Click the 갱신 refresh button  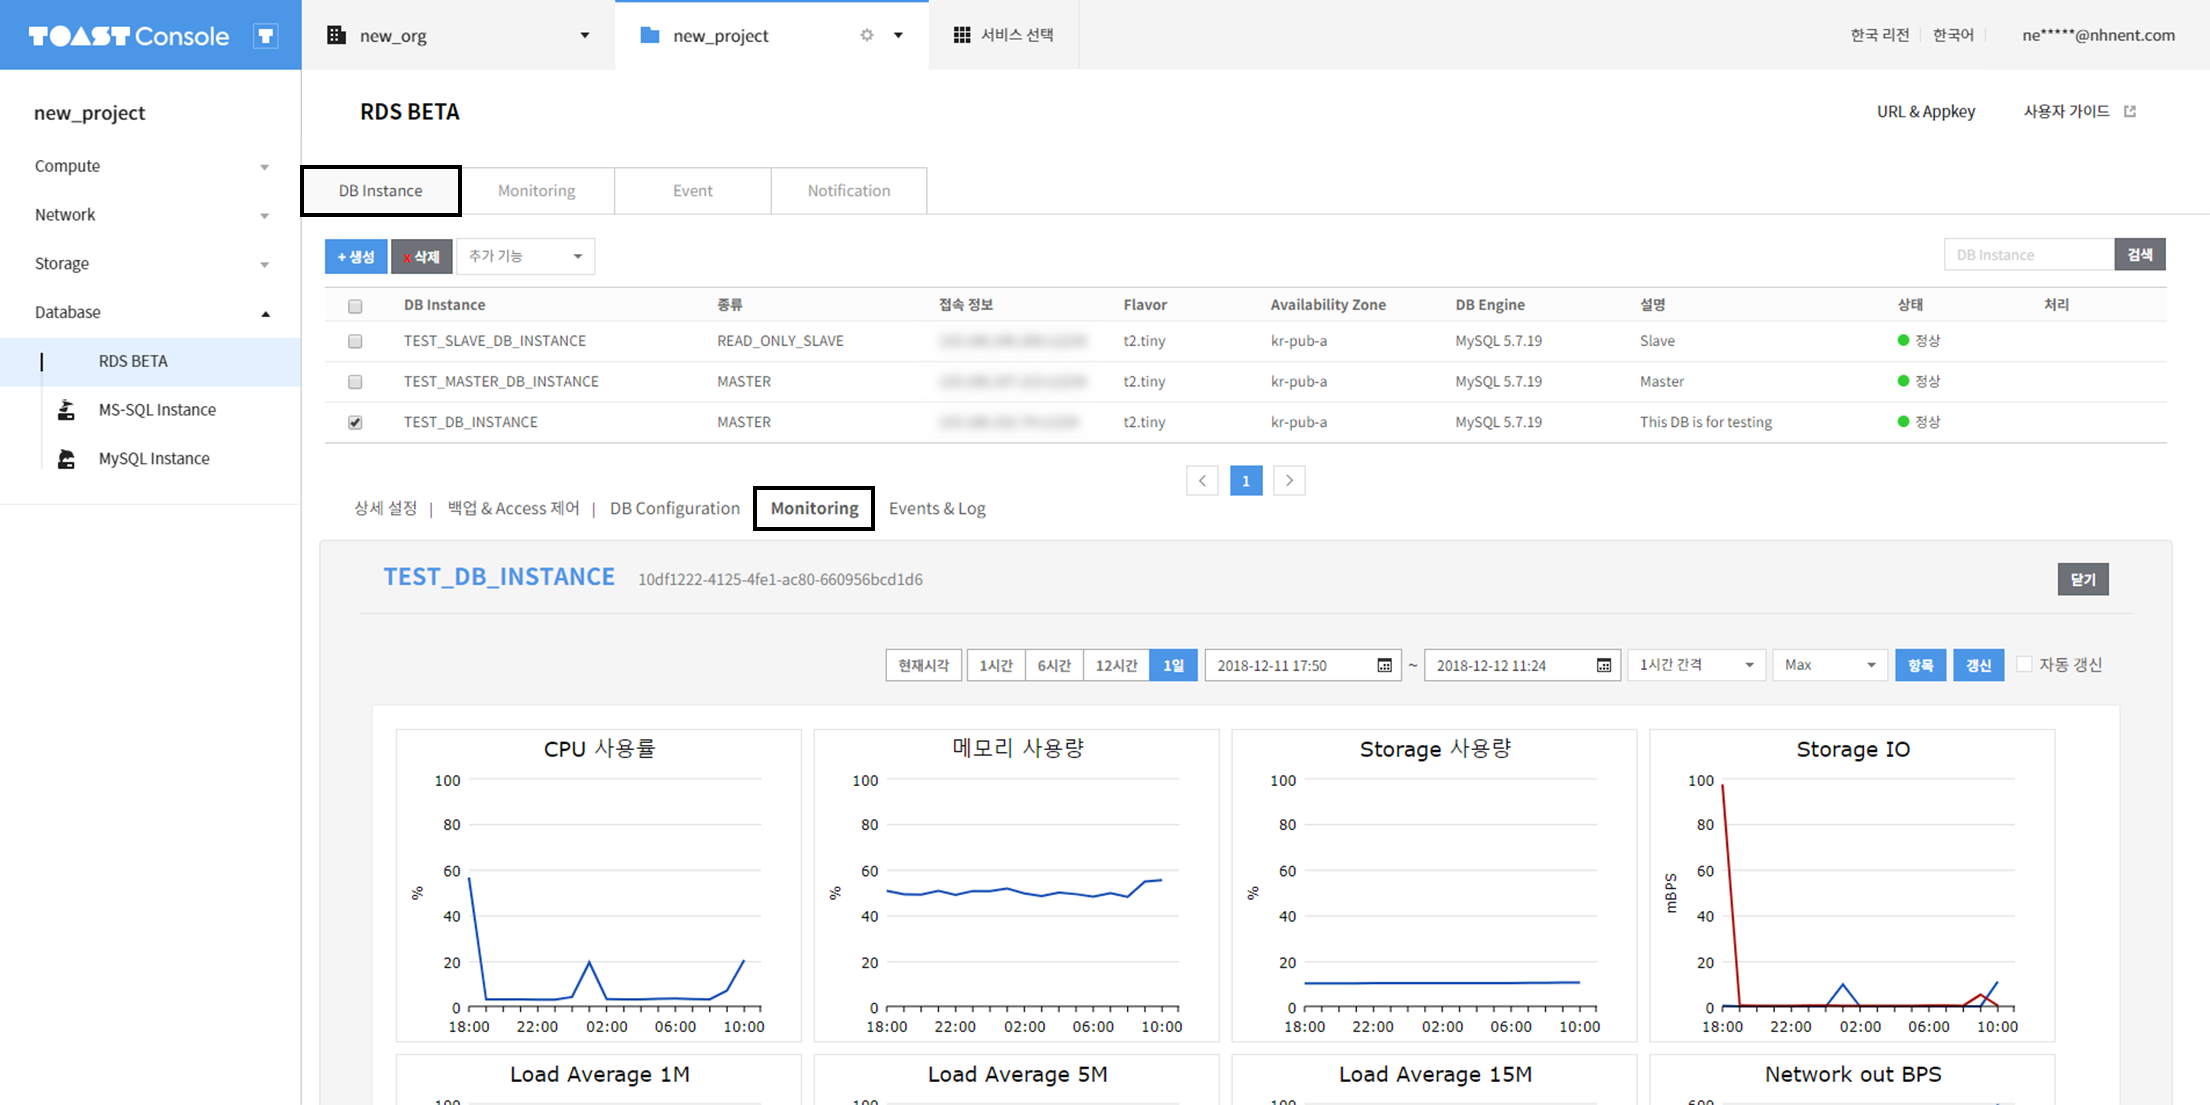click(1978, 665)
